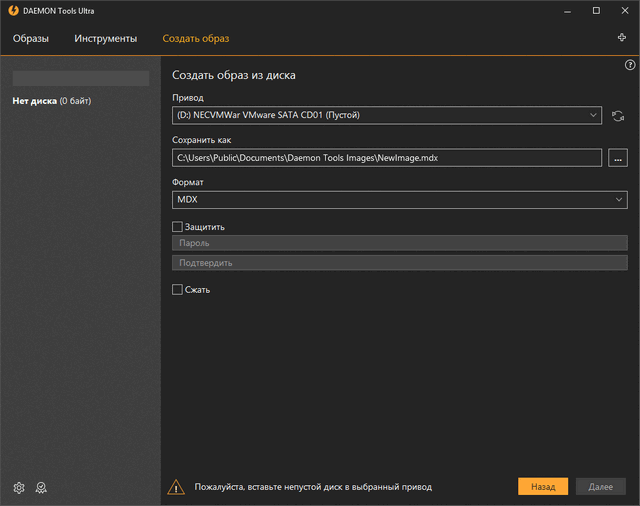Open the Формат dropdown showing MDX
Screen dimensions: 640x506
click(399, 200)
